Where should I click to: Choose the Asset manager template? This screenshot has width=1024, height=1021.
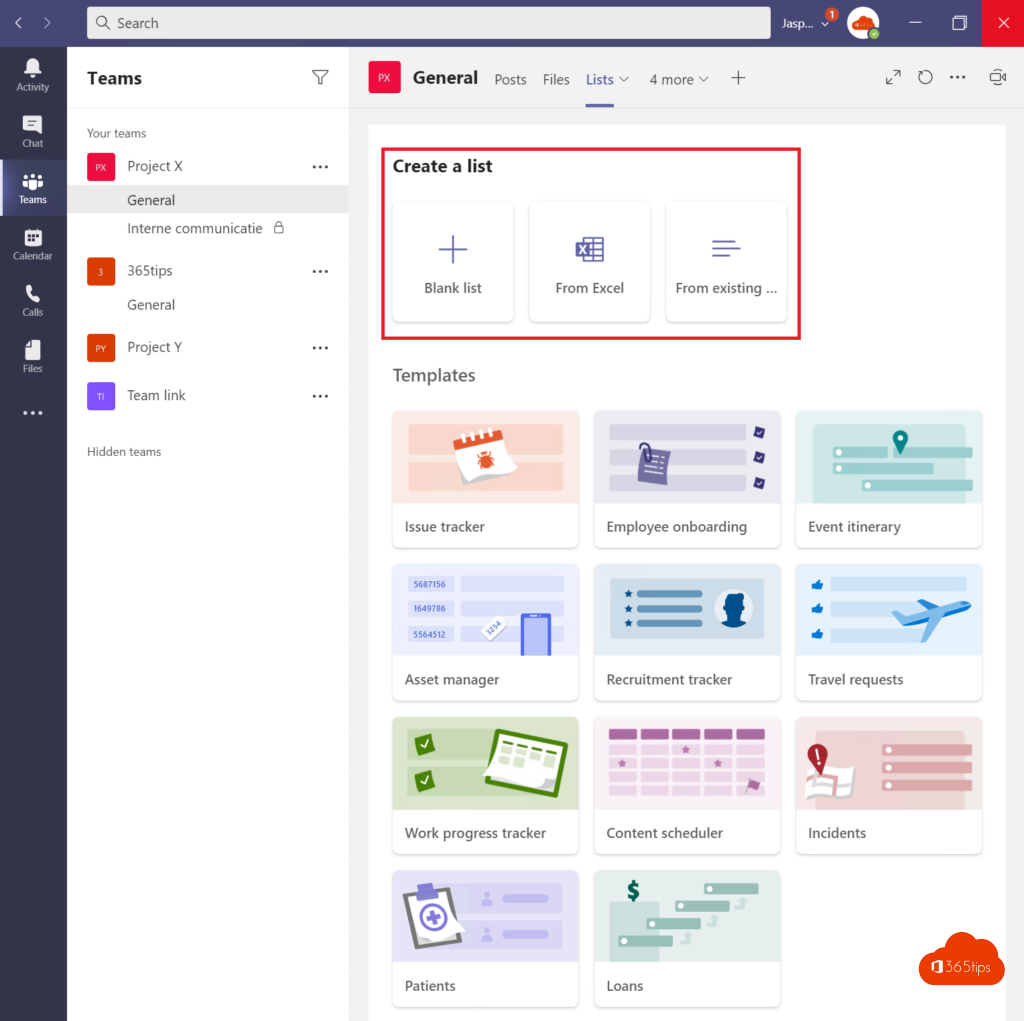tap(485, 632)
